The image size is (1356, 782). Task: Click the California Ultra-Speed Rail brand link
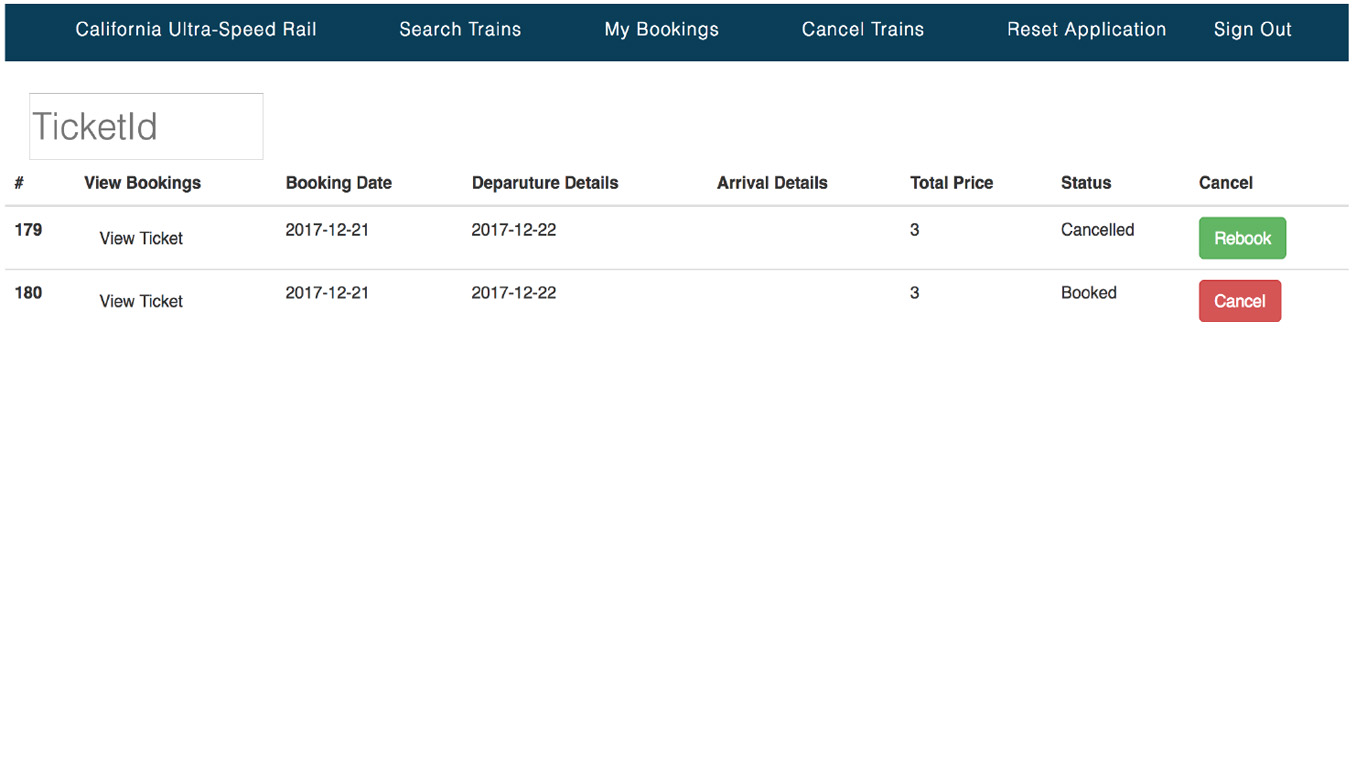(195, 29)
